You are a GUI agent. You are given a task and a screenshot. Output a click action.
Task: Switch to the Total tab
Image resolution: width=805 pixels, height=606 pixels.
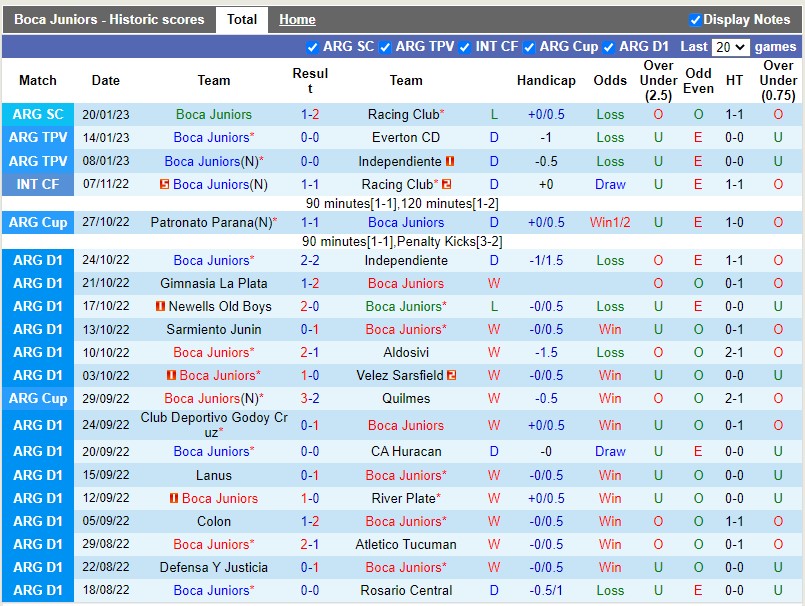click(242, 19)
